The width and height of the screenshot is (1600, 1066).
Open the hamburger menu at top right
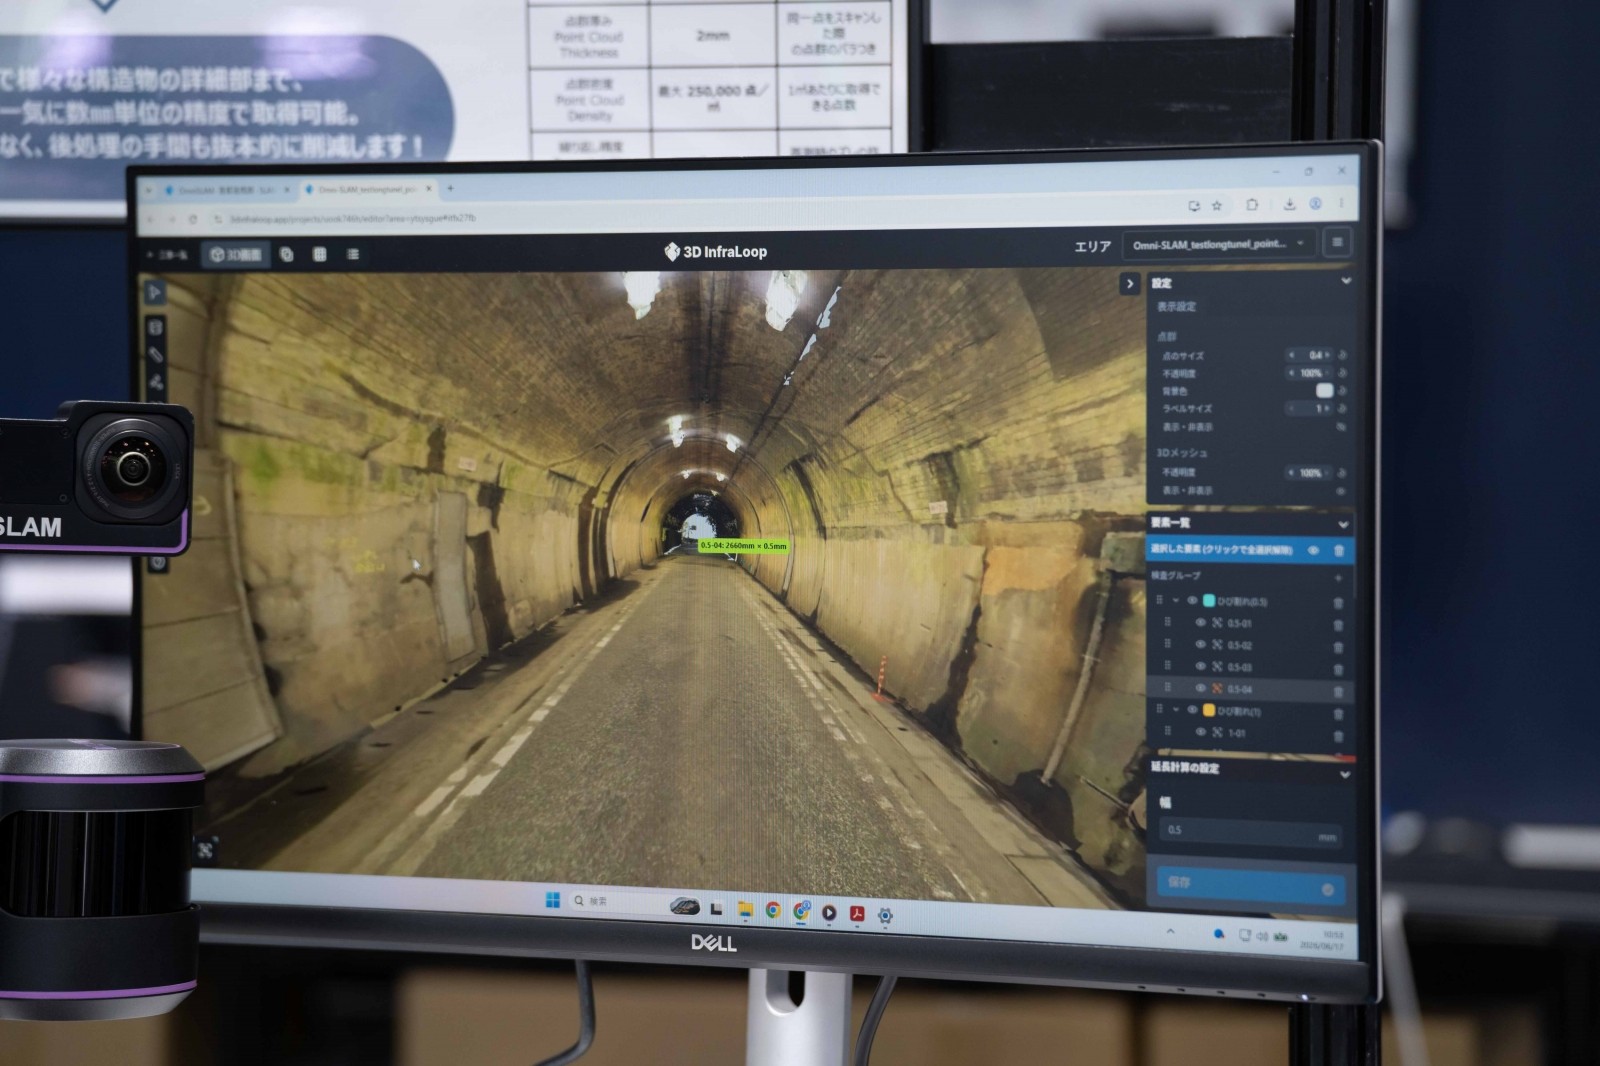(x=1337, y=242)
